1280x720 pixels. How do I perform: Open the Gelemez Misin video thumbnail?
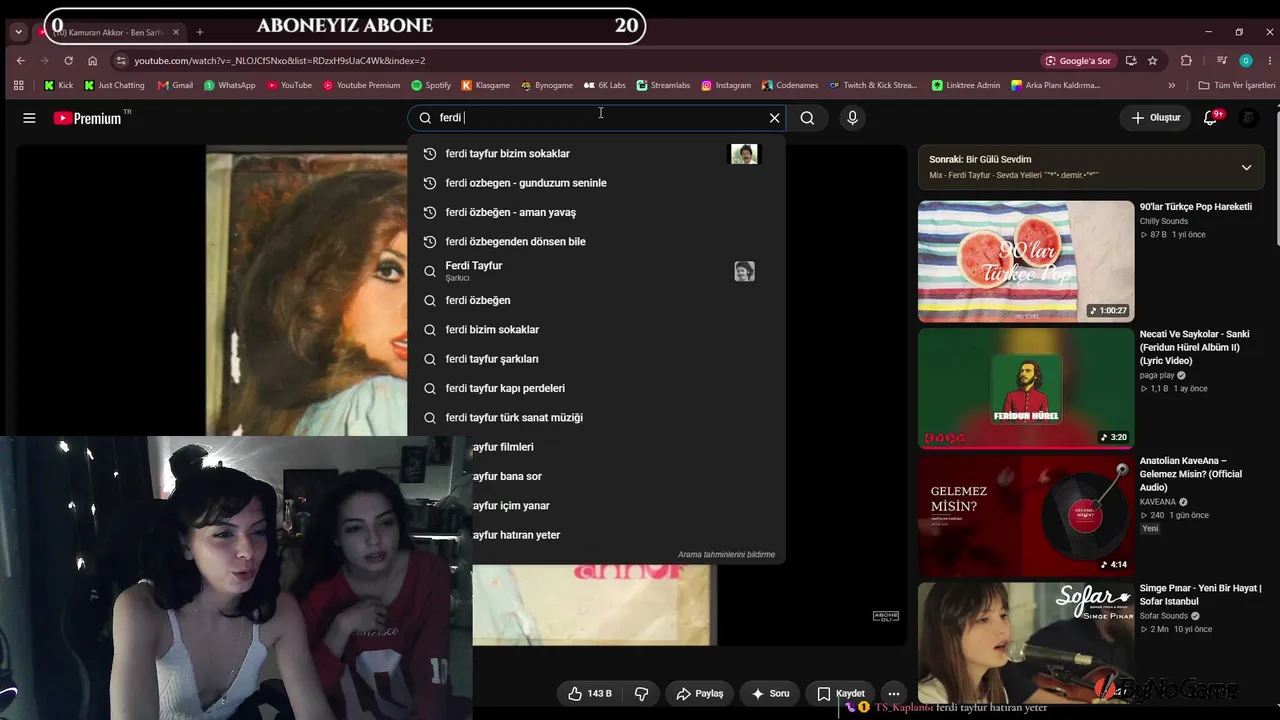pyautogui.click(x=1026, y=516)
